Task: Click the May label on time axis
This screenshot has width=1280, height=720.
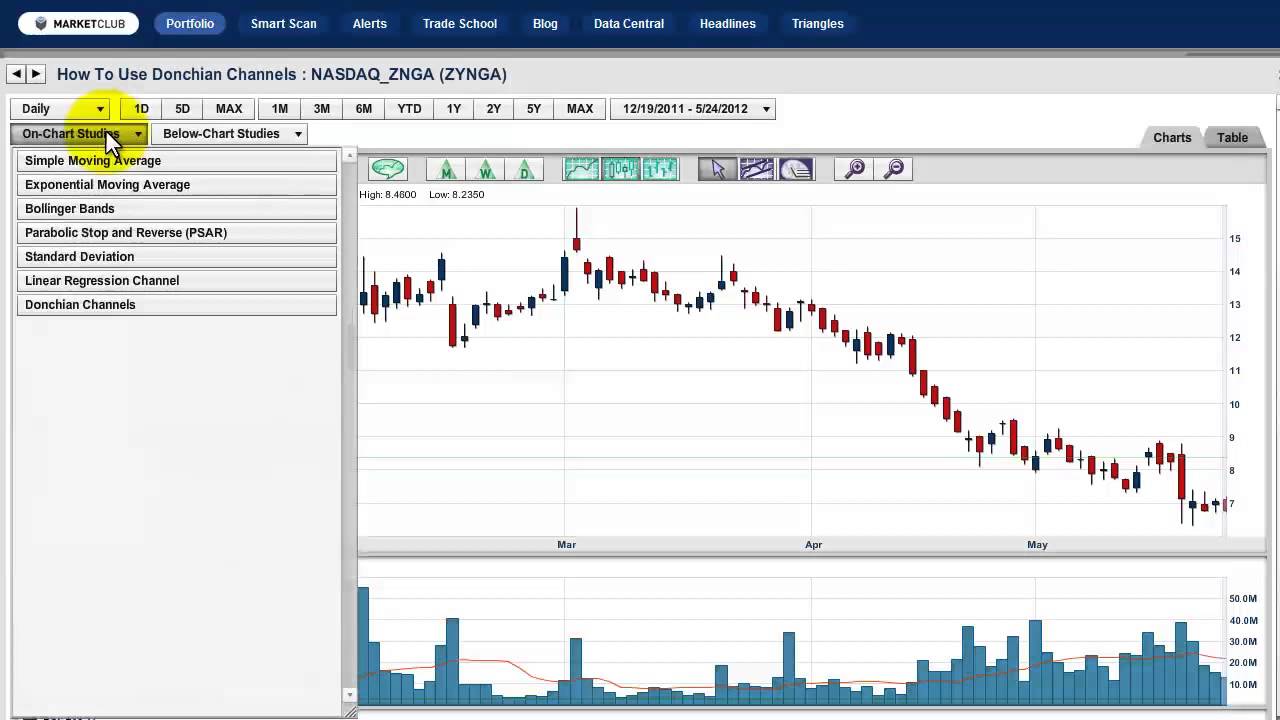Action: click(x=1037, y=545)
